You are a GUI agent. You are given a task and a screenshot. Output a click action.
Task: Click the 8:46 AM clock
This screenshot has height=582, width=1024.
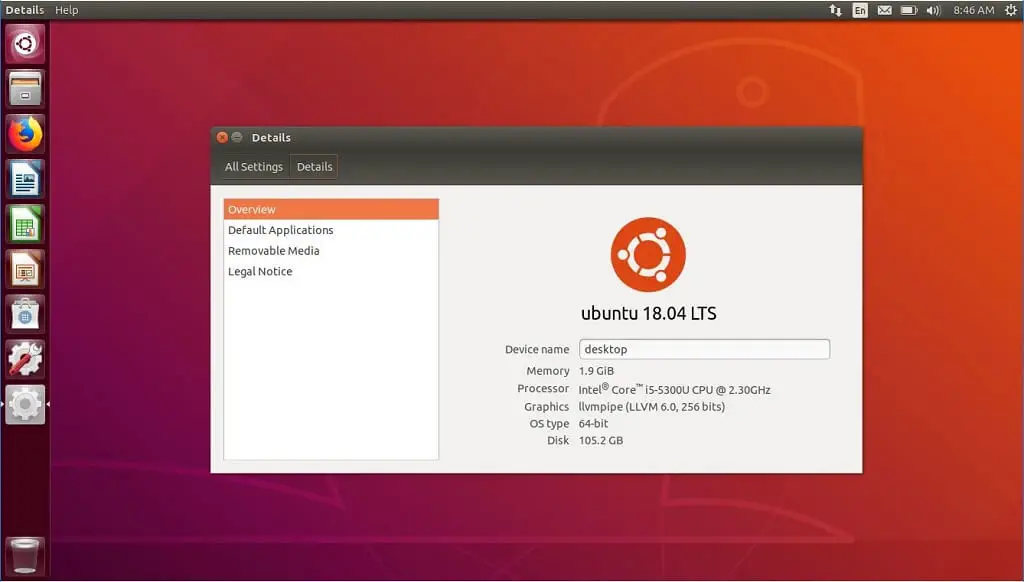(x=974, y=10)
